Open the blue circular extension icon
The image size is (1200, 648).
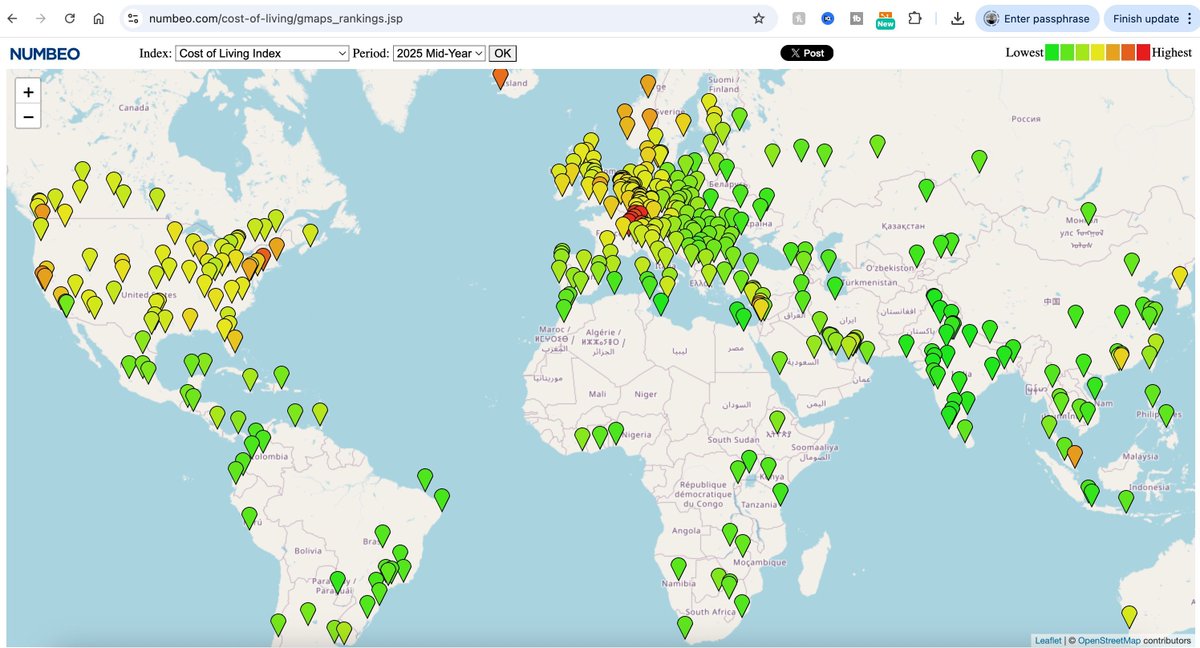[x=828, y=18]
